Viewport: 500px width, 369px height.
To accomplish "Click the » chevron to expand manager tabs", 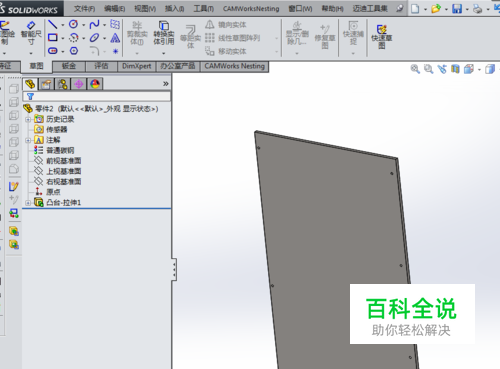I will 166,84.
